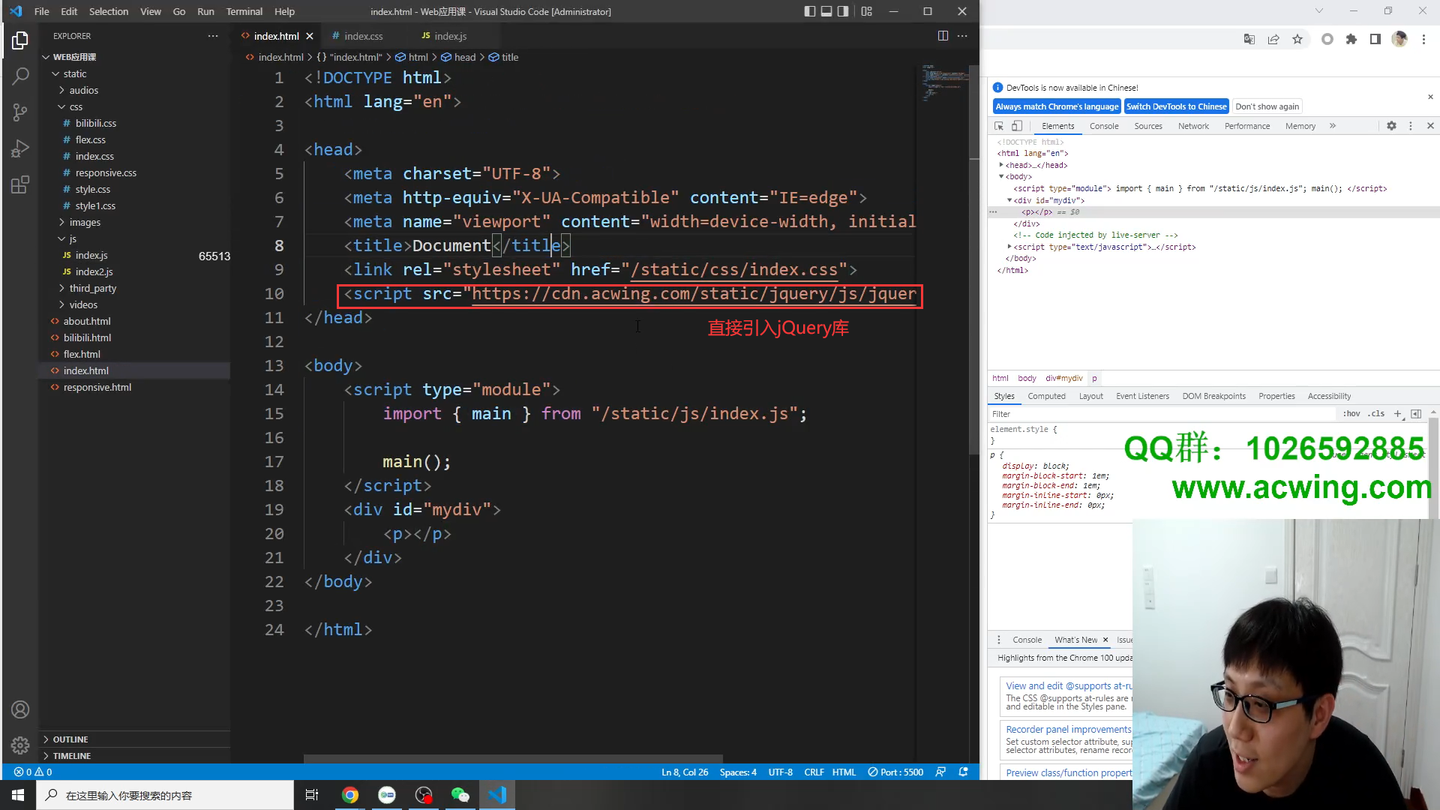Click Port: 5500 live server status
1440x810 pixels.
click(896, 772)
